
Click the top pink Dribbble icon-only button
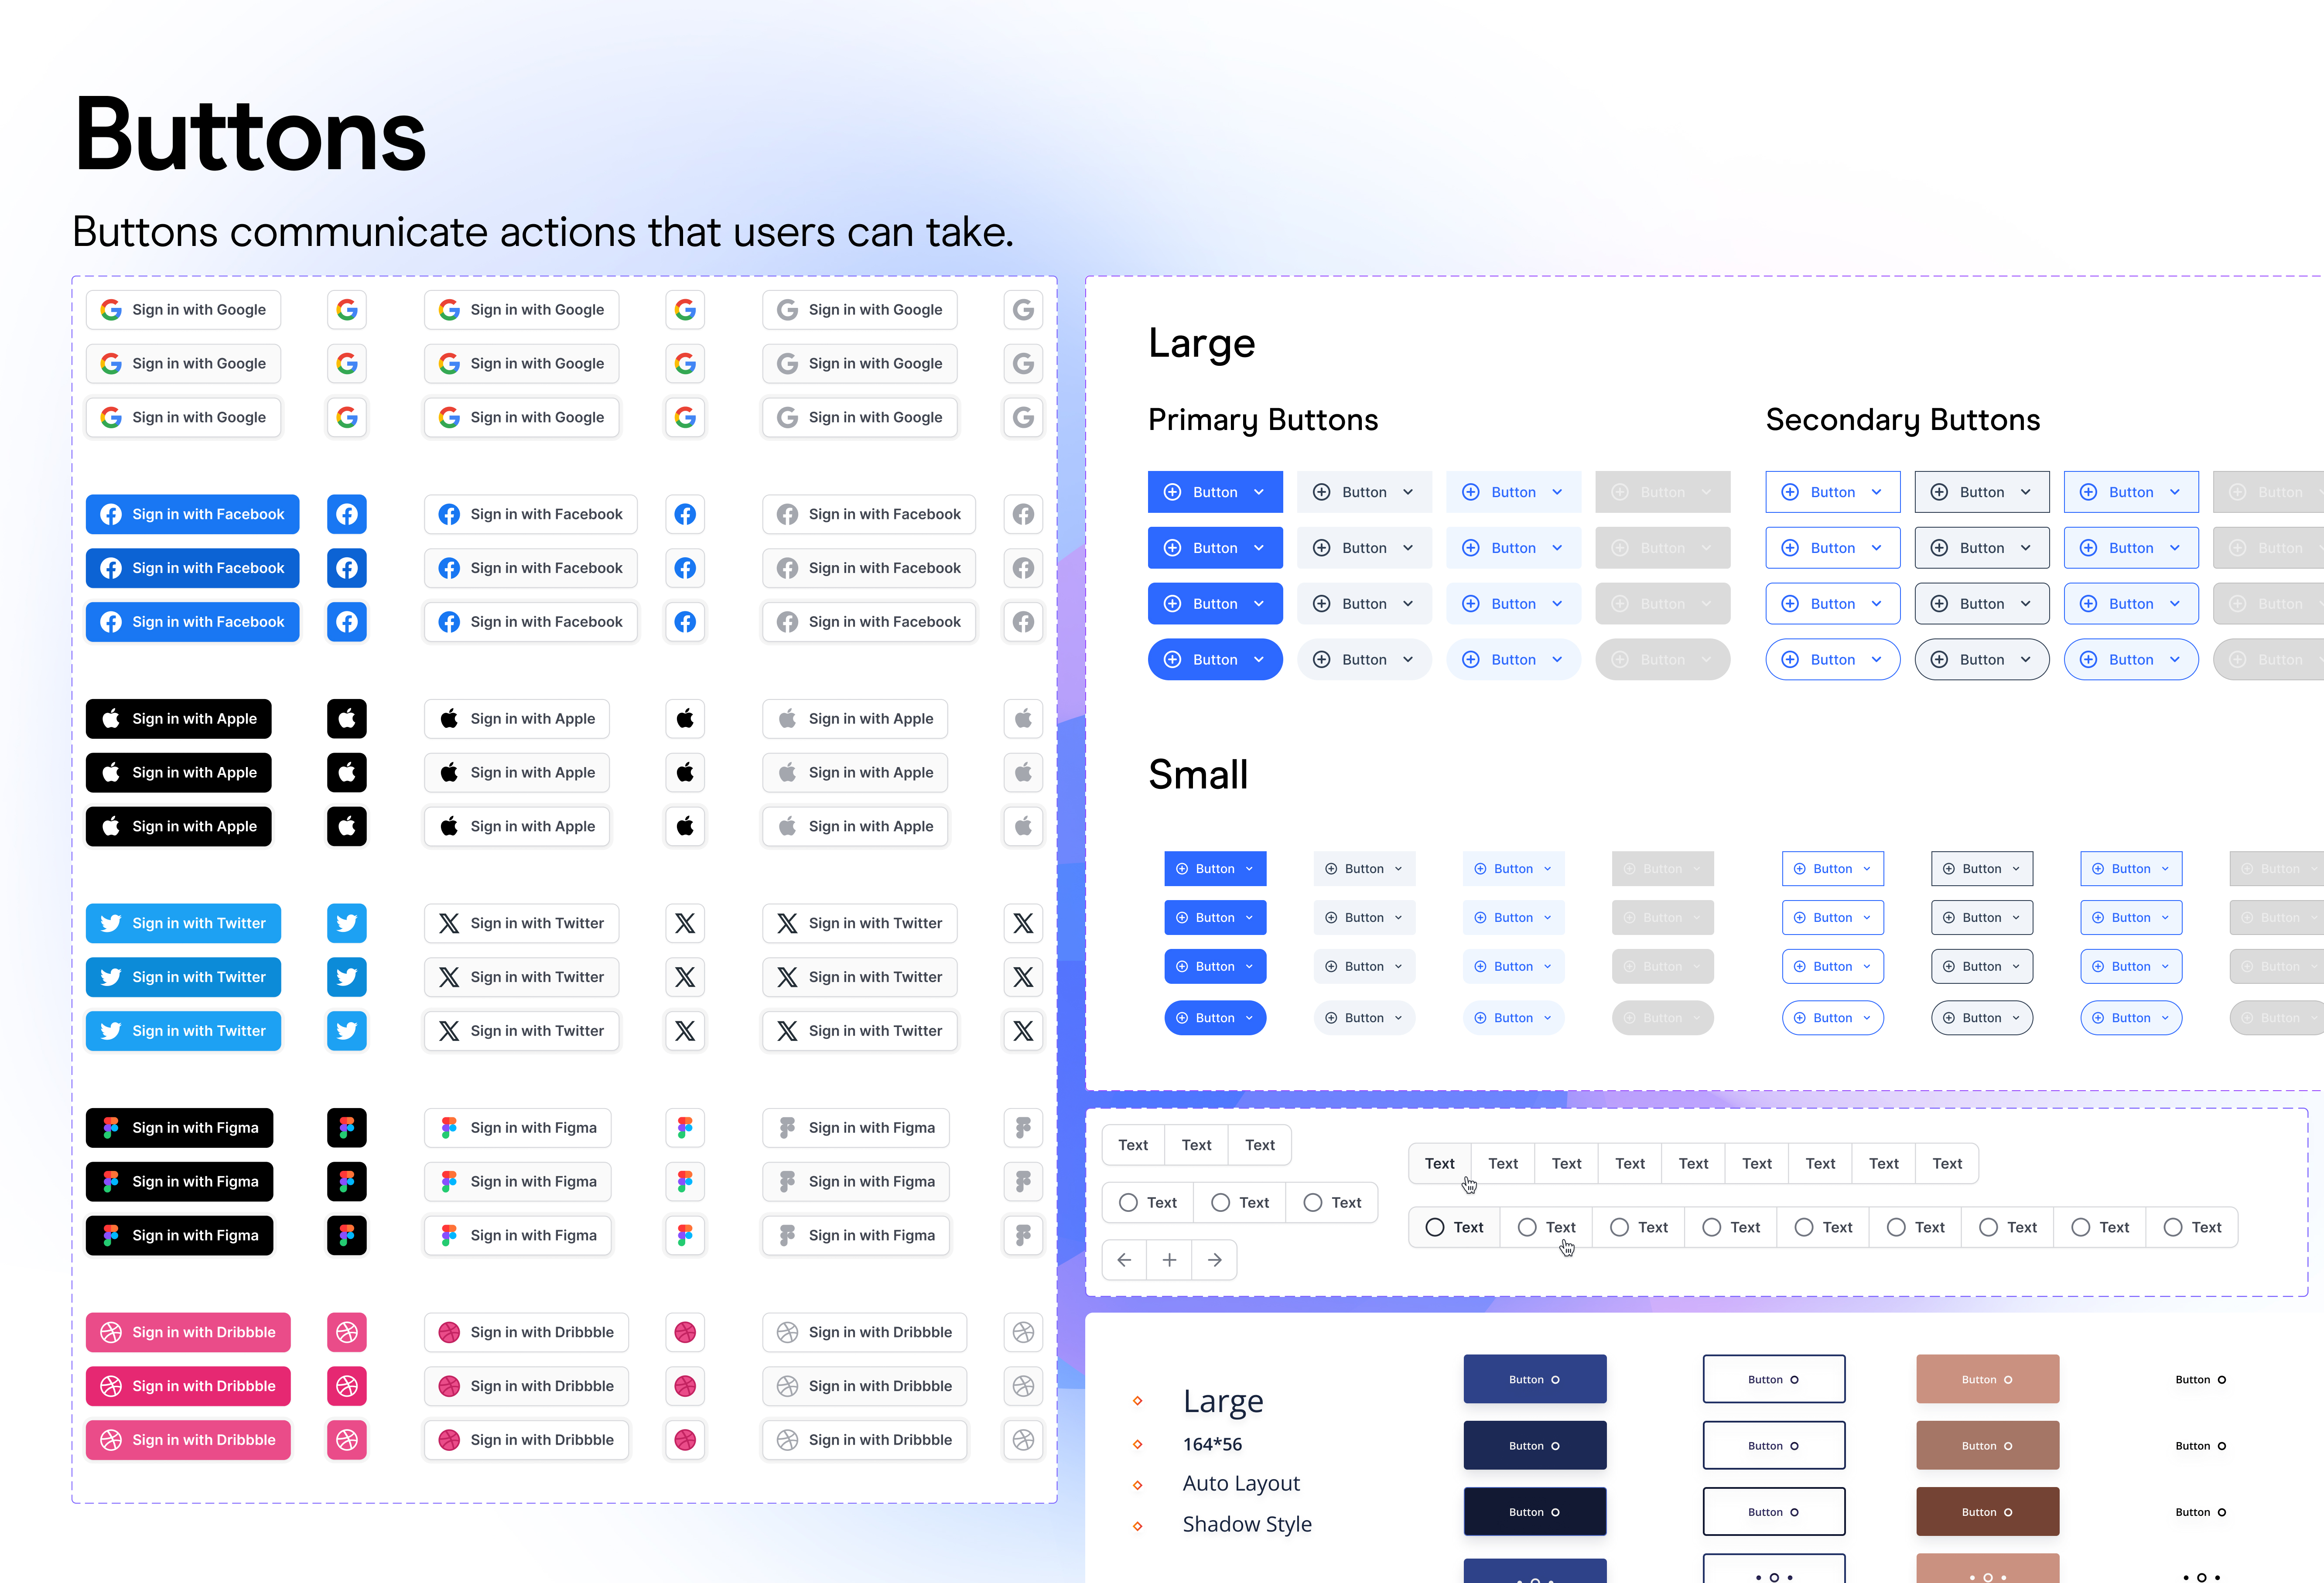(x=347, y=1332)
